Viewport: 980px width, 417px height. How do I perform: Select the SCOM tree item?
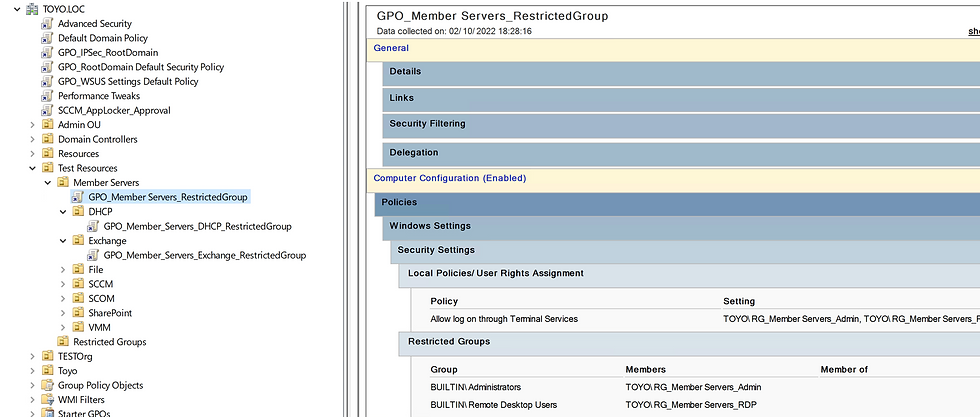point(101,298)
